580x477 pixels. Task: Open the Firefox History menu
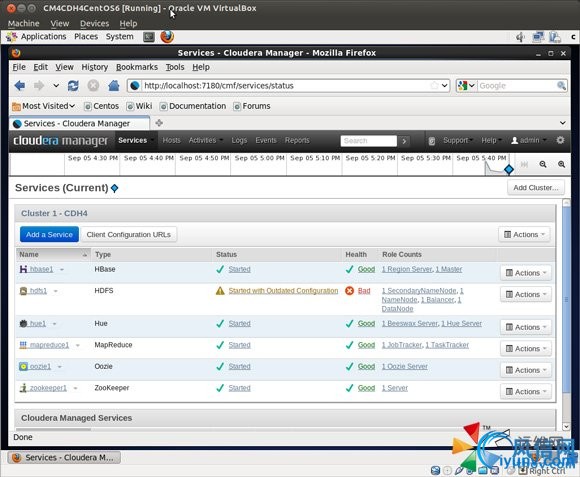pyautogui.click(x=95, y=67)
